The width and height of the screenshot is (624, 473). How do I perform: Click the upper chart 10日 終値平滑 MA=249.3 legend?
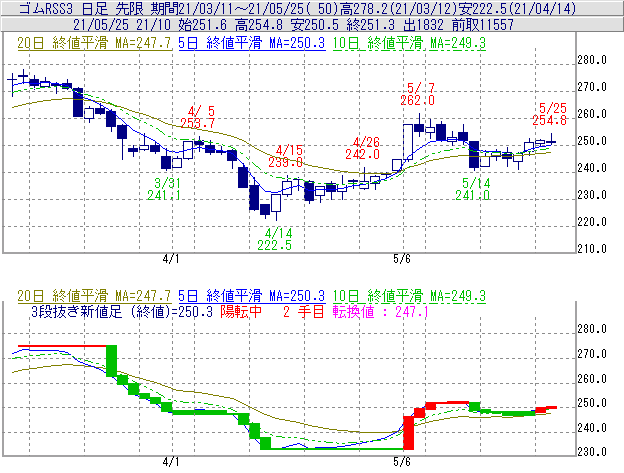tap(409, 43)
